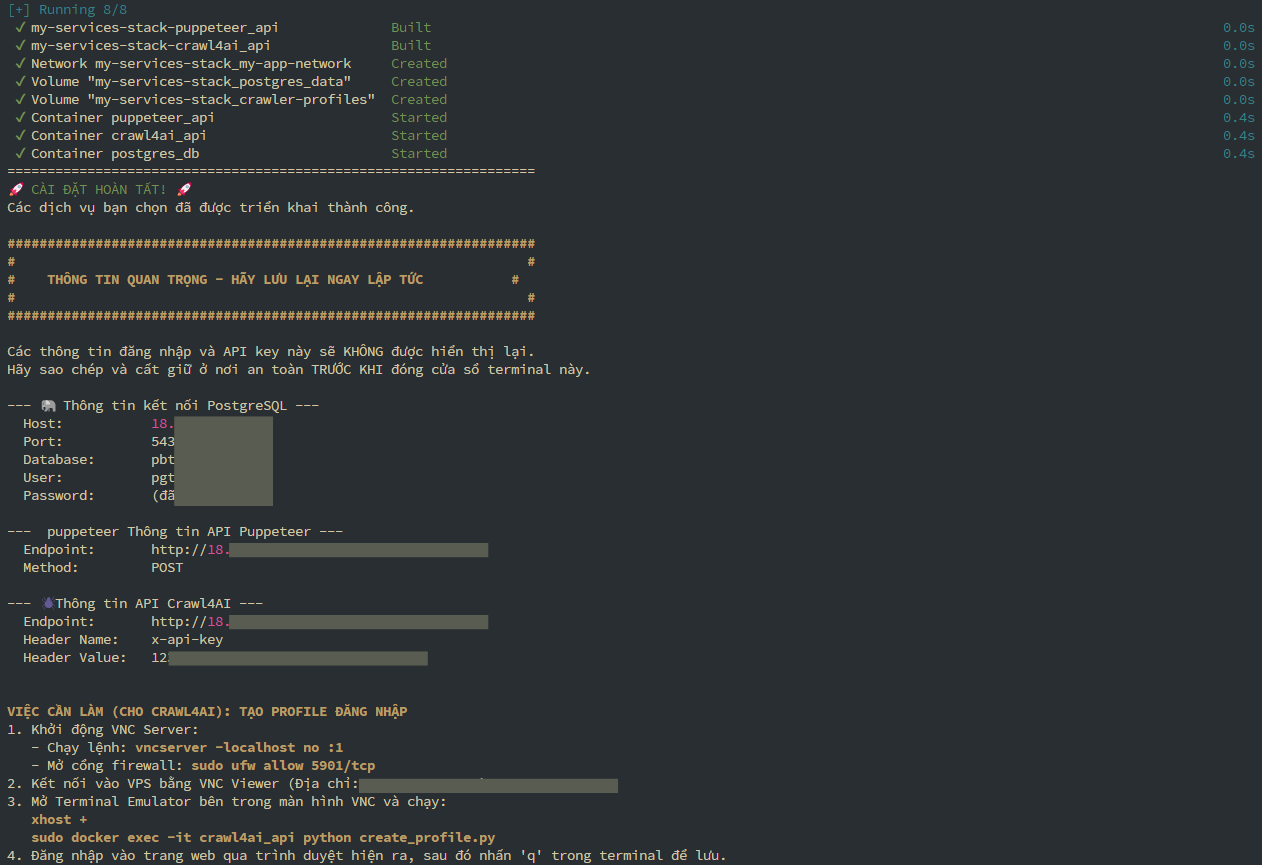Click the vncserver -localhost no :1 command
This screenshot has width=1262, height=865.
coord(239,748)
